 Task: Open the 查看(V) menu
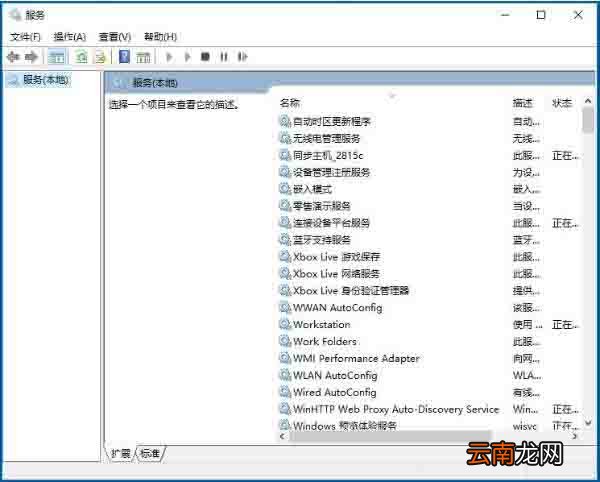click(x=115, y=37)
